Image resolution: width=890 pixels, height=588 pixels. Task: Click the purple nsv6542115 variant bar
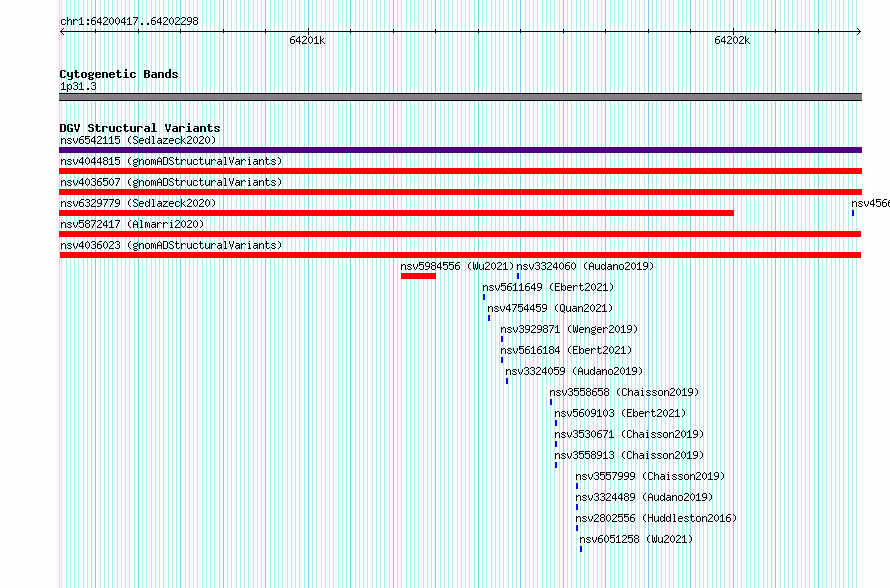[x=460, y=150]
